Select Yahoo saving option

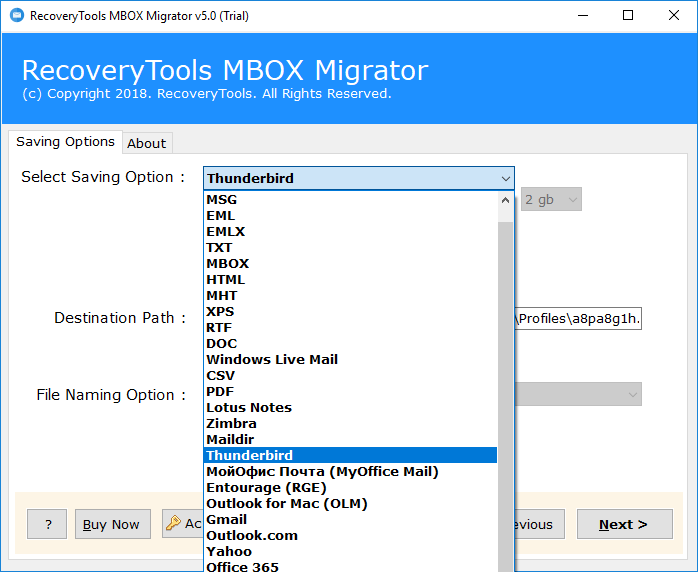click(350, 552)
